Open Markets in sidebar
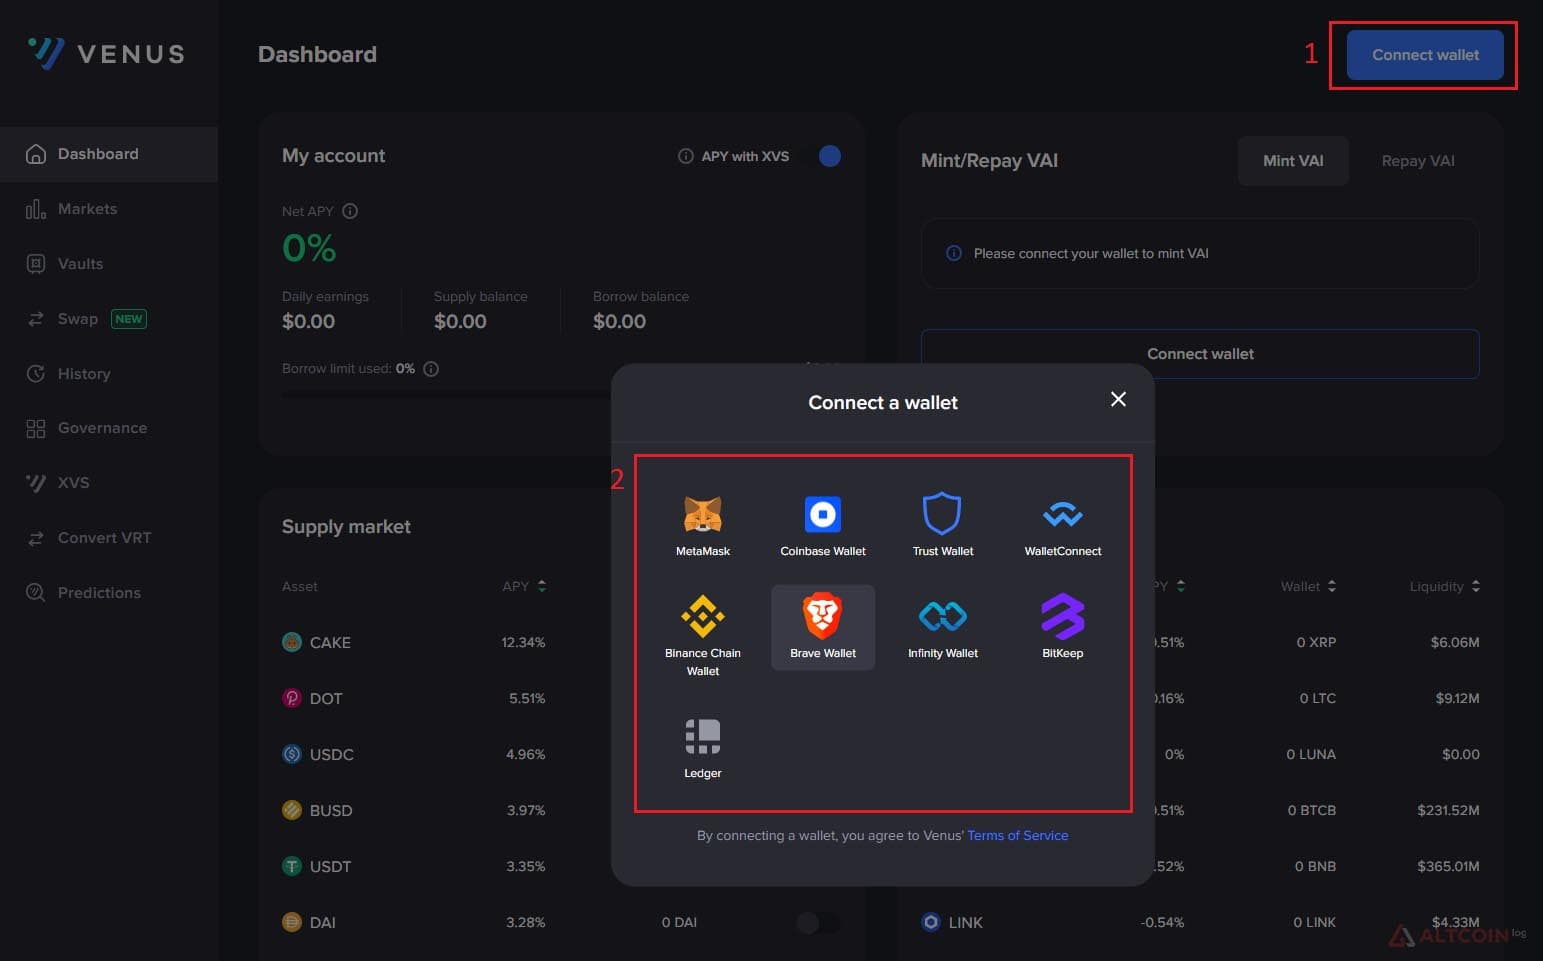Viewport: 1543px width, 961px height. click(109, 209)
